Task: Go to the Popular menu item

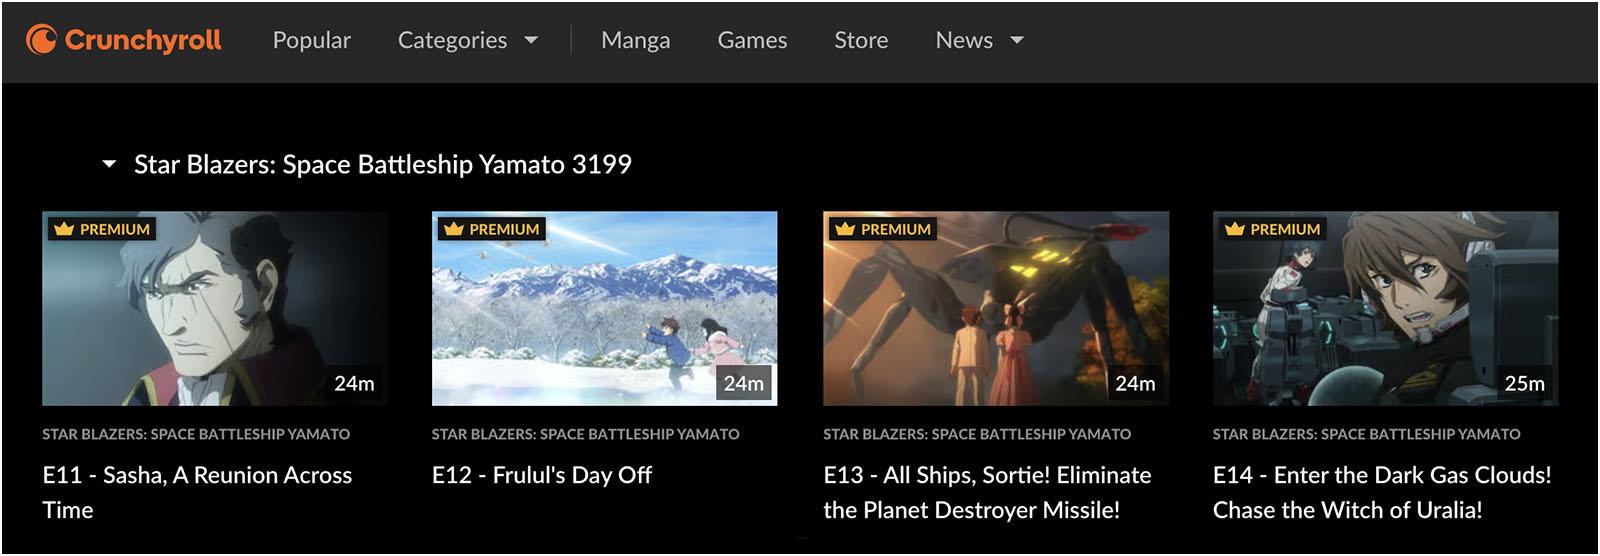Action: (312, 40)
